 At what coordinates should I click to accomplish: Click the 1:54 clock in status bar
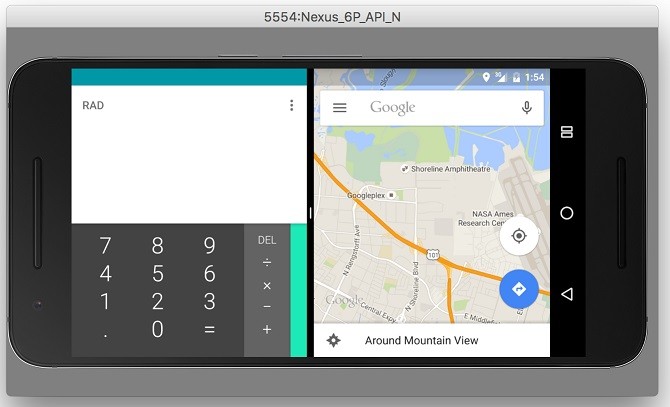[x=535, y=77]
